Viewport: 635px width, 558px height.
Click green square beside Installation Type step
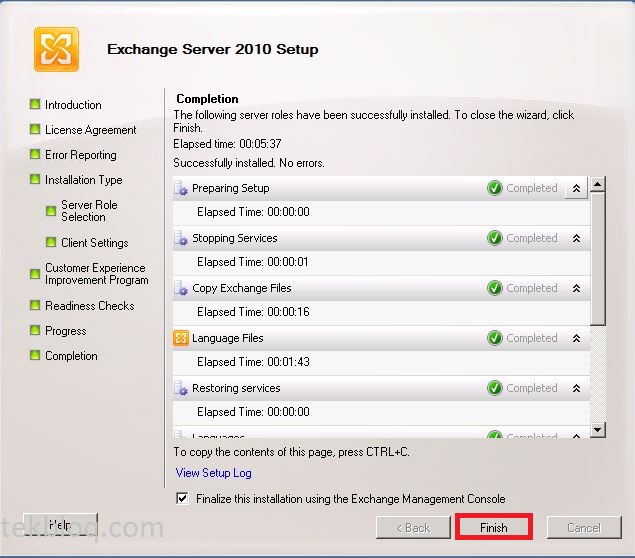(35, 179)
